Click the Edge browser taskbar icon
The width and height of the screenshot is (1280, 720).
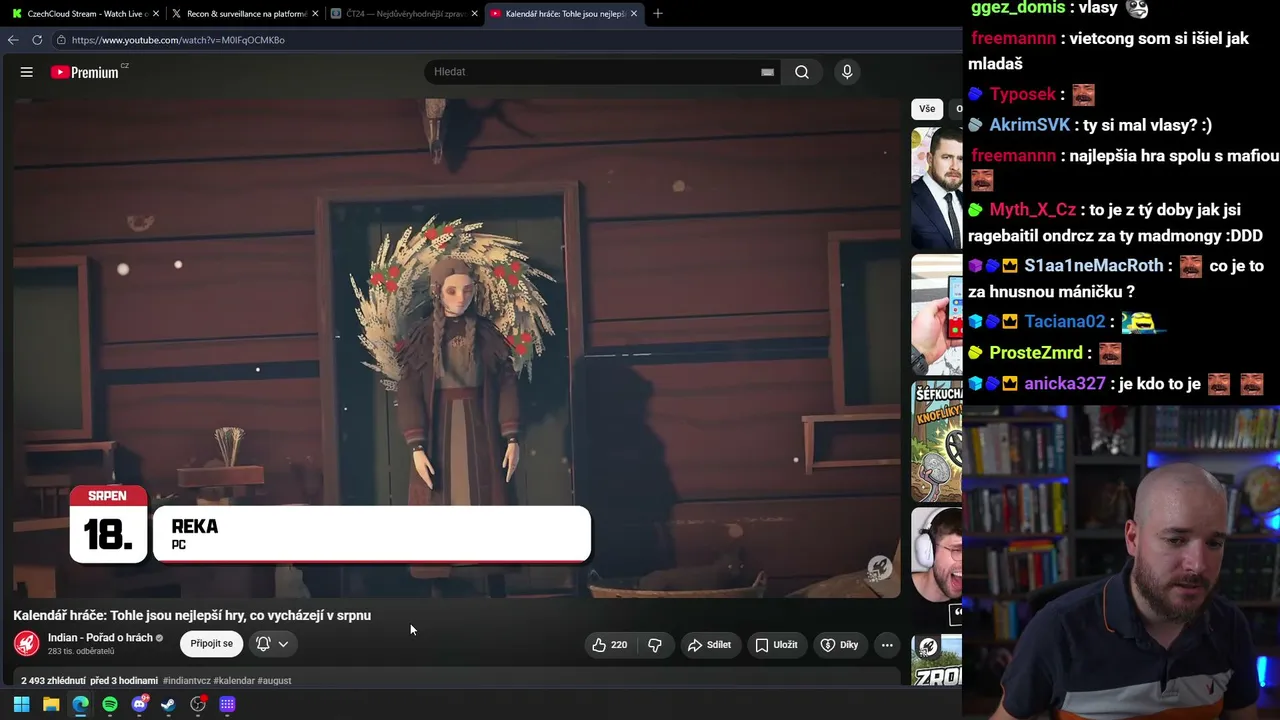[x=80, y=704]
